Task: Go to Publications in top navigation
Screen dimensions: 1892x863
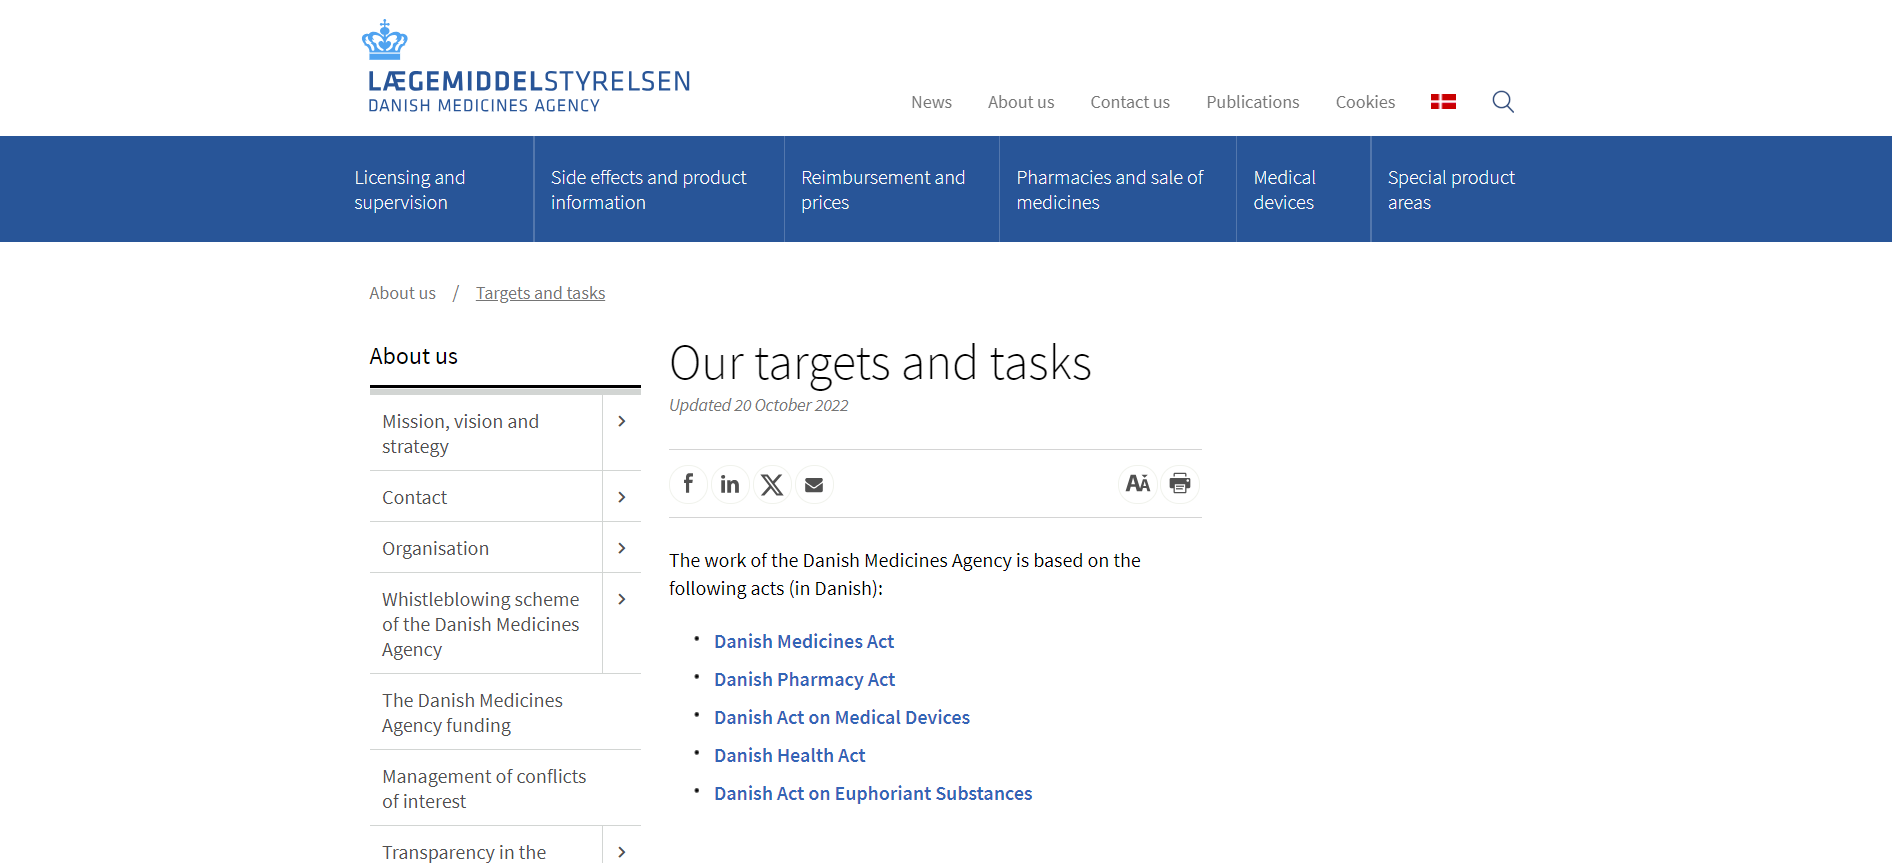Action: click(x=1252, y=102)
